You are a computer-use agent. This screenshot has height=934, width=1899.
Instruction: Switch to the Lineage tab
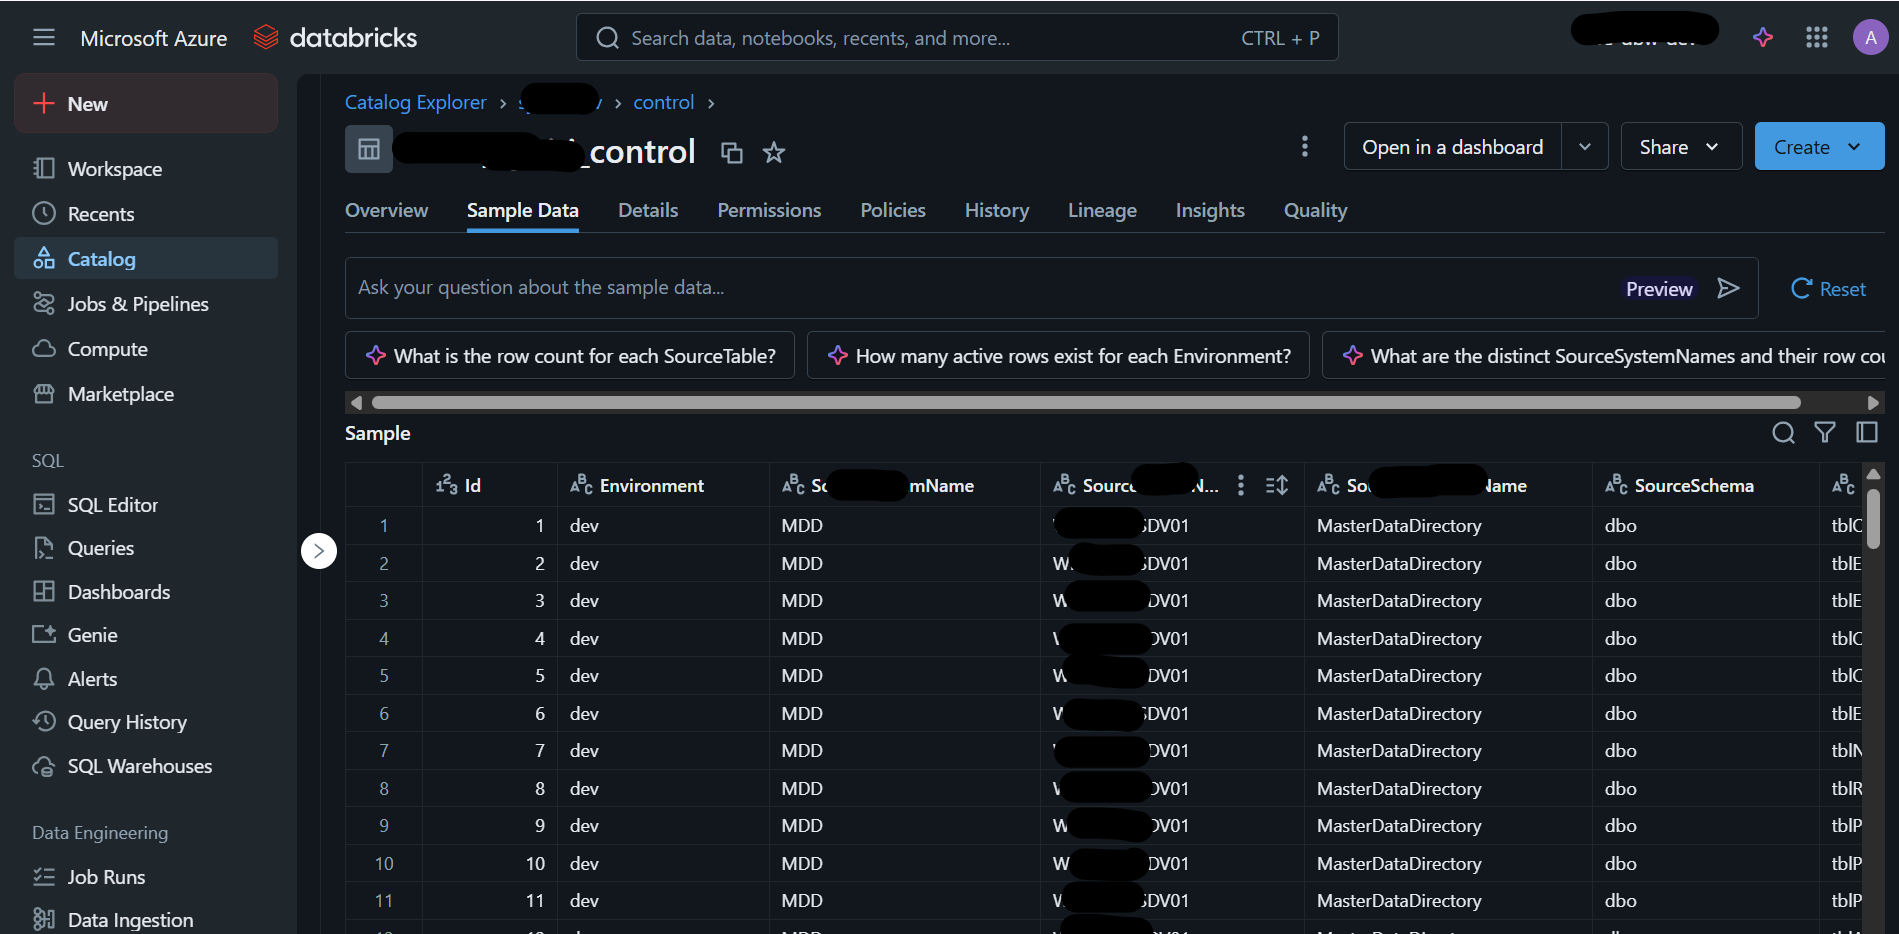[1102, 210]
